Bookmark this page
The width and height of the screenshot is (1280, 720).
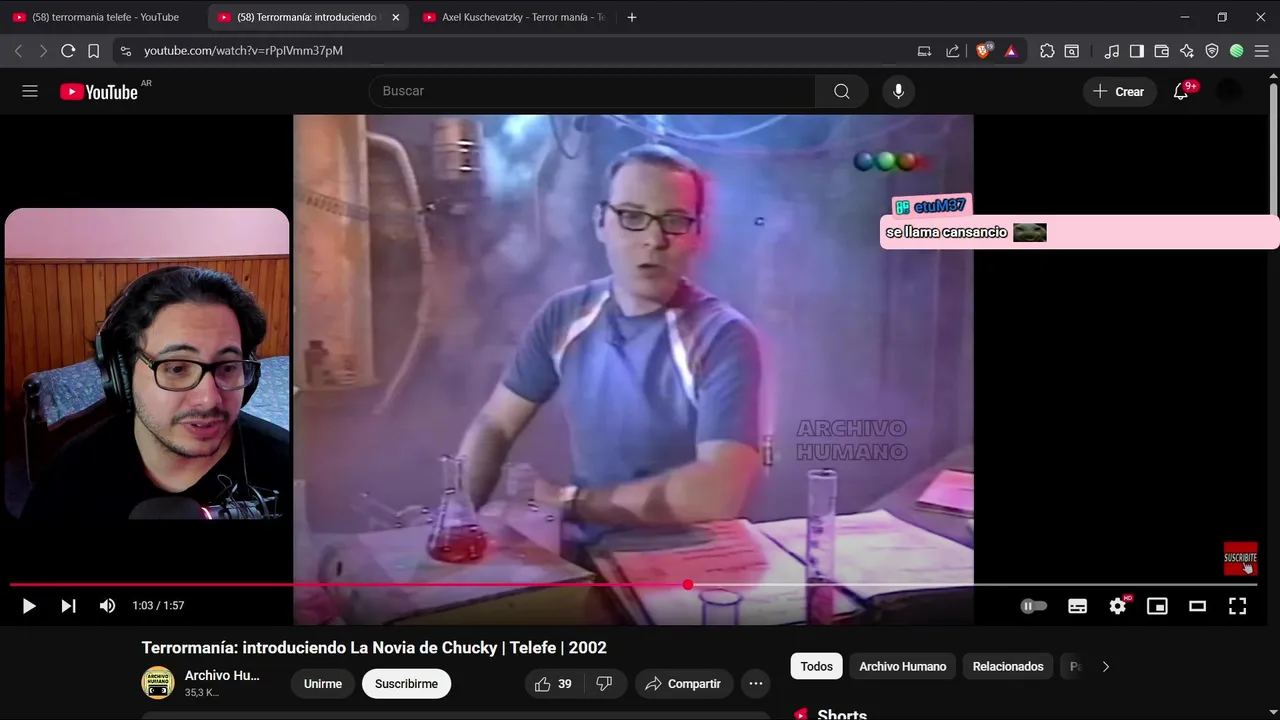click(x=93, y=51)
